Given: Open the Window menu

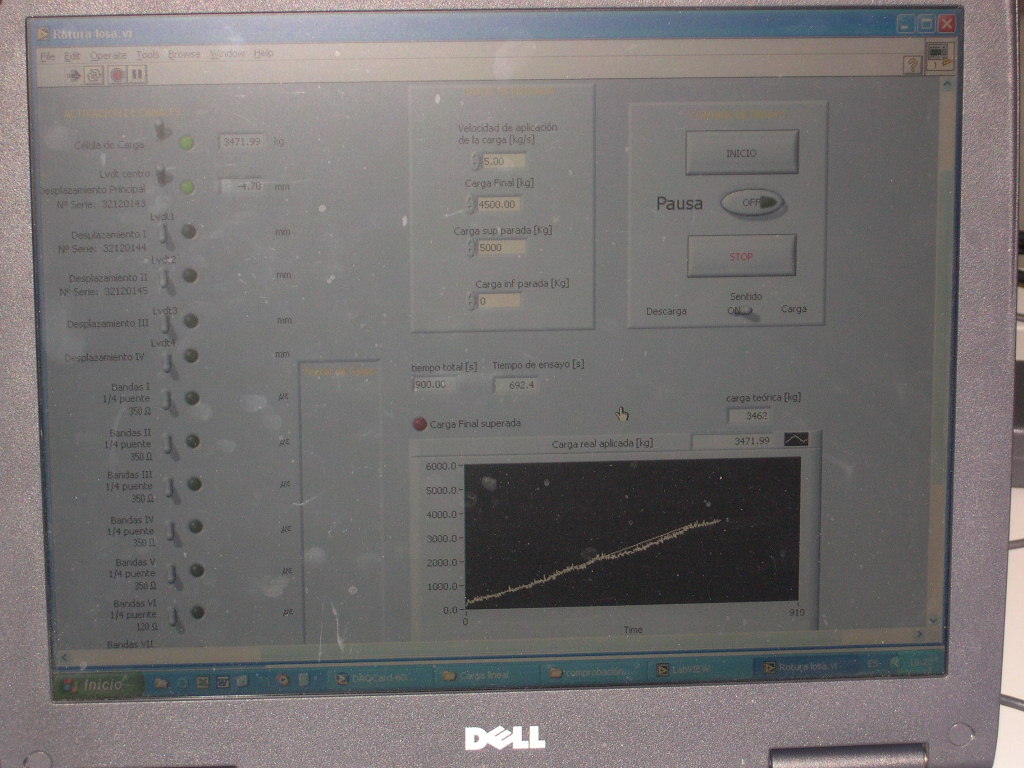Looking at the screenshot, I should pos(227,54).
